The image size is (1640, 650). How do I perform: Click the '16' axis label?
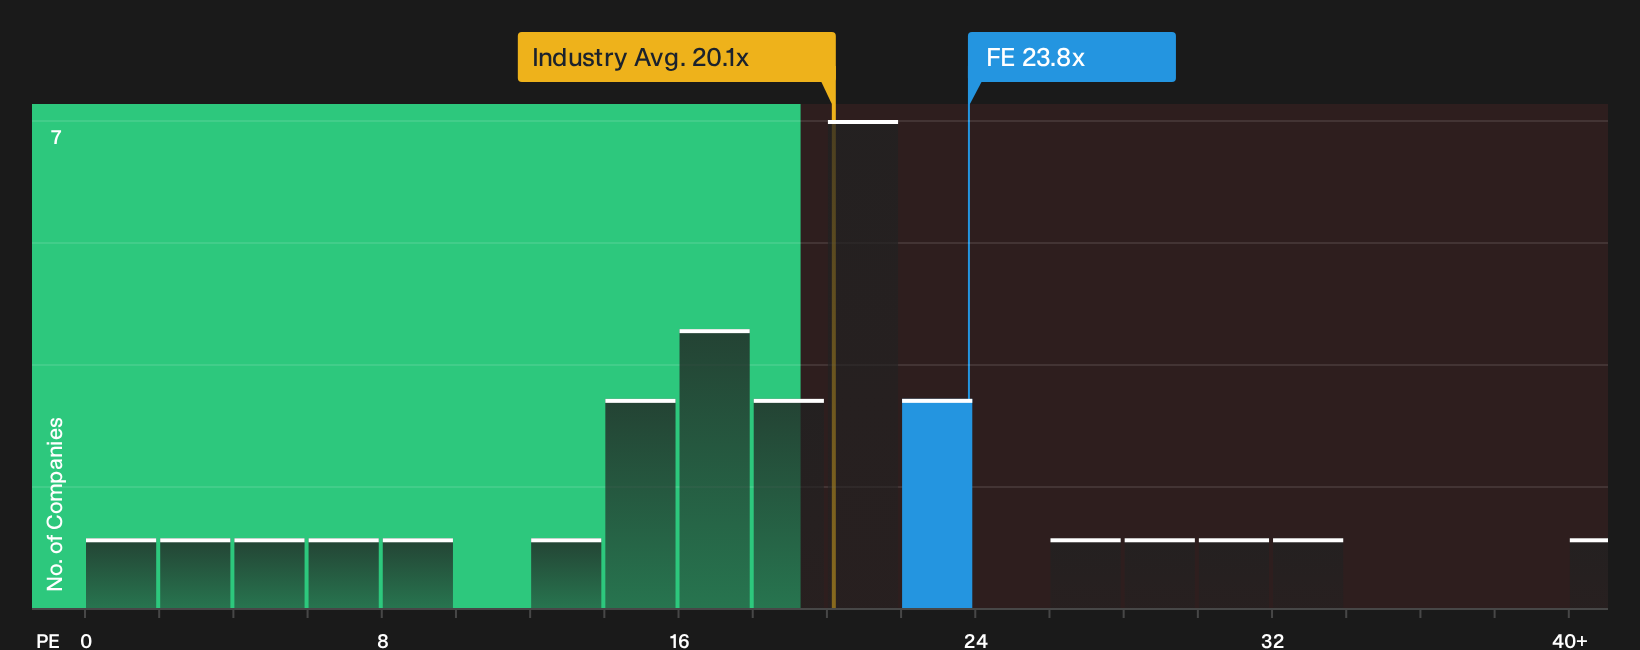pos(679,640)
